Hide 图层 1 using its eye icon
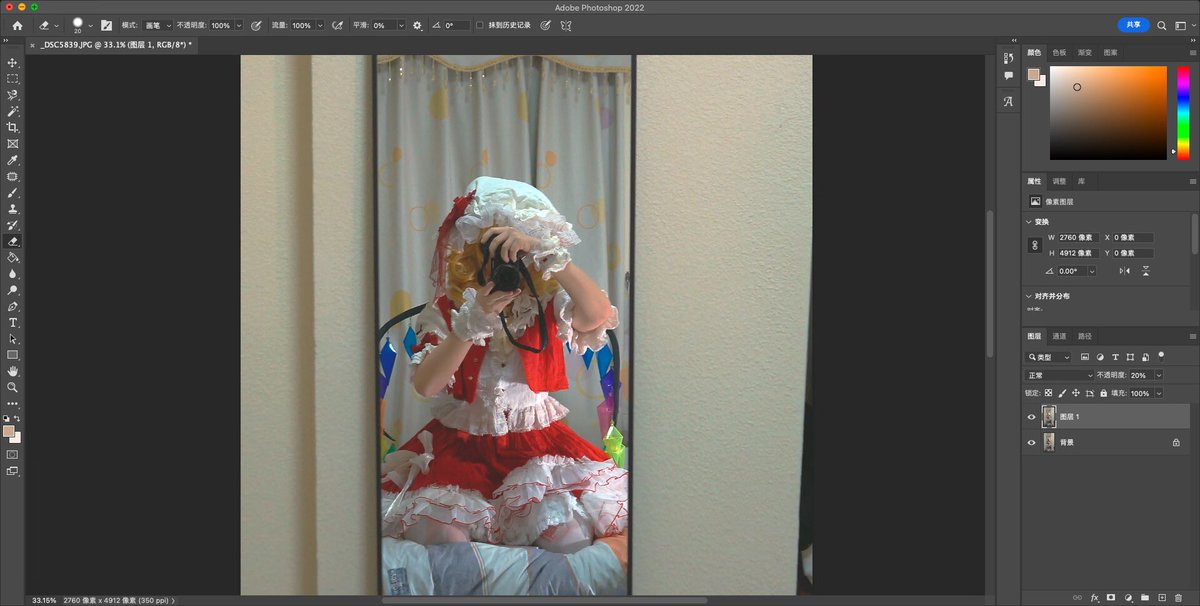The image size is (1200, 606). [1032, 417]
